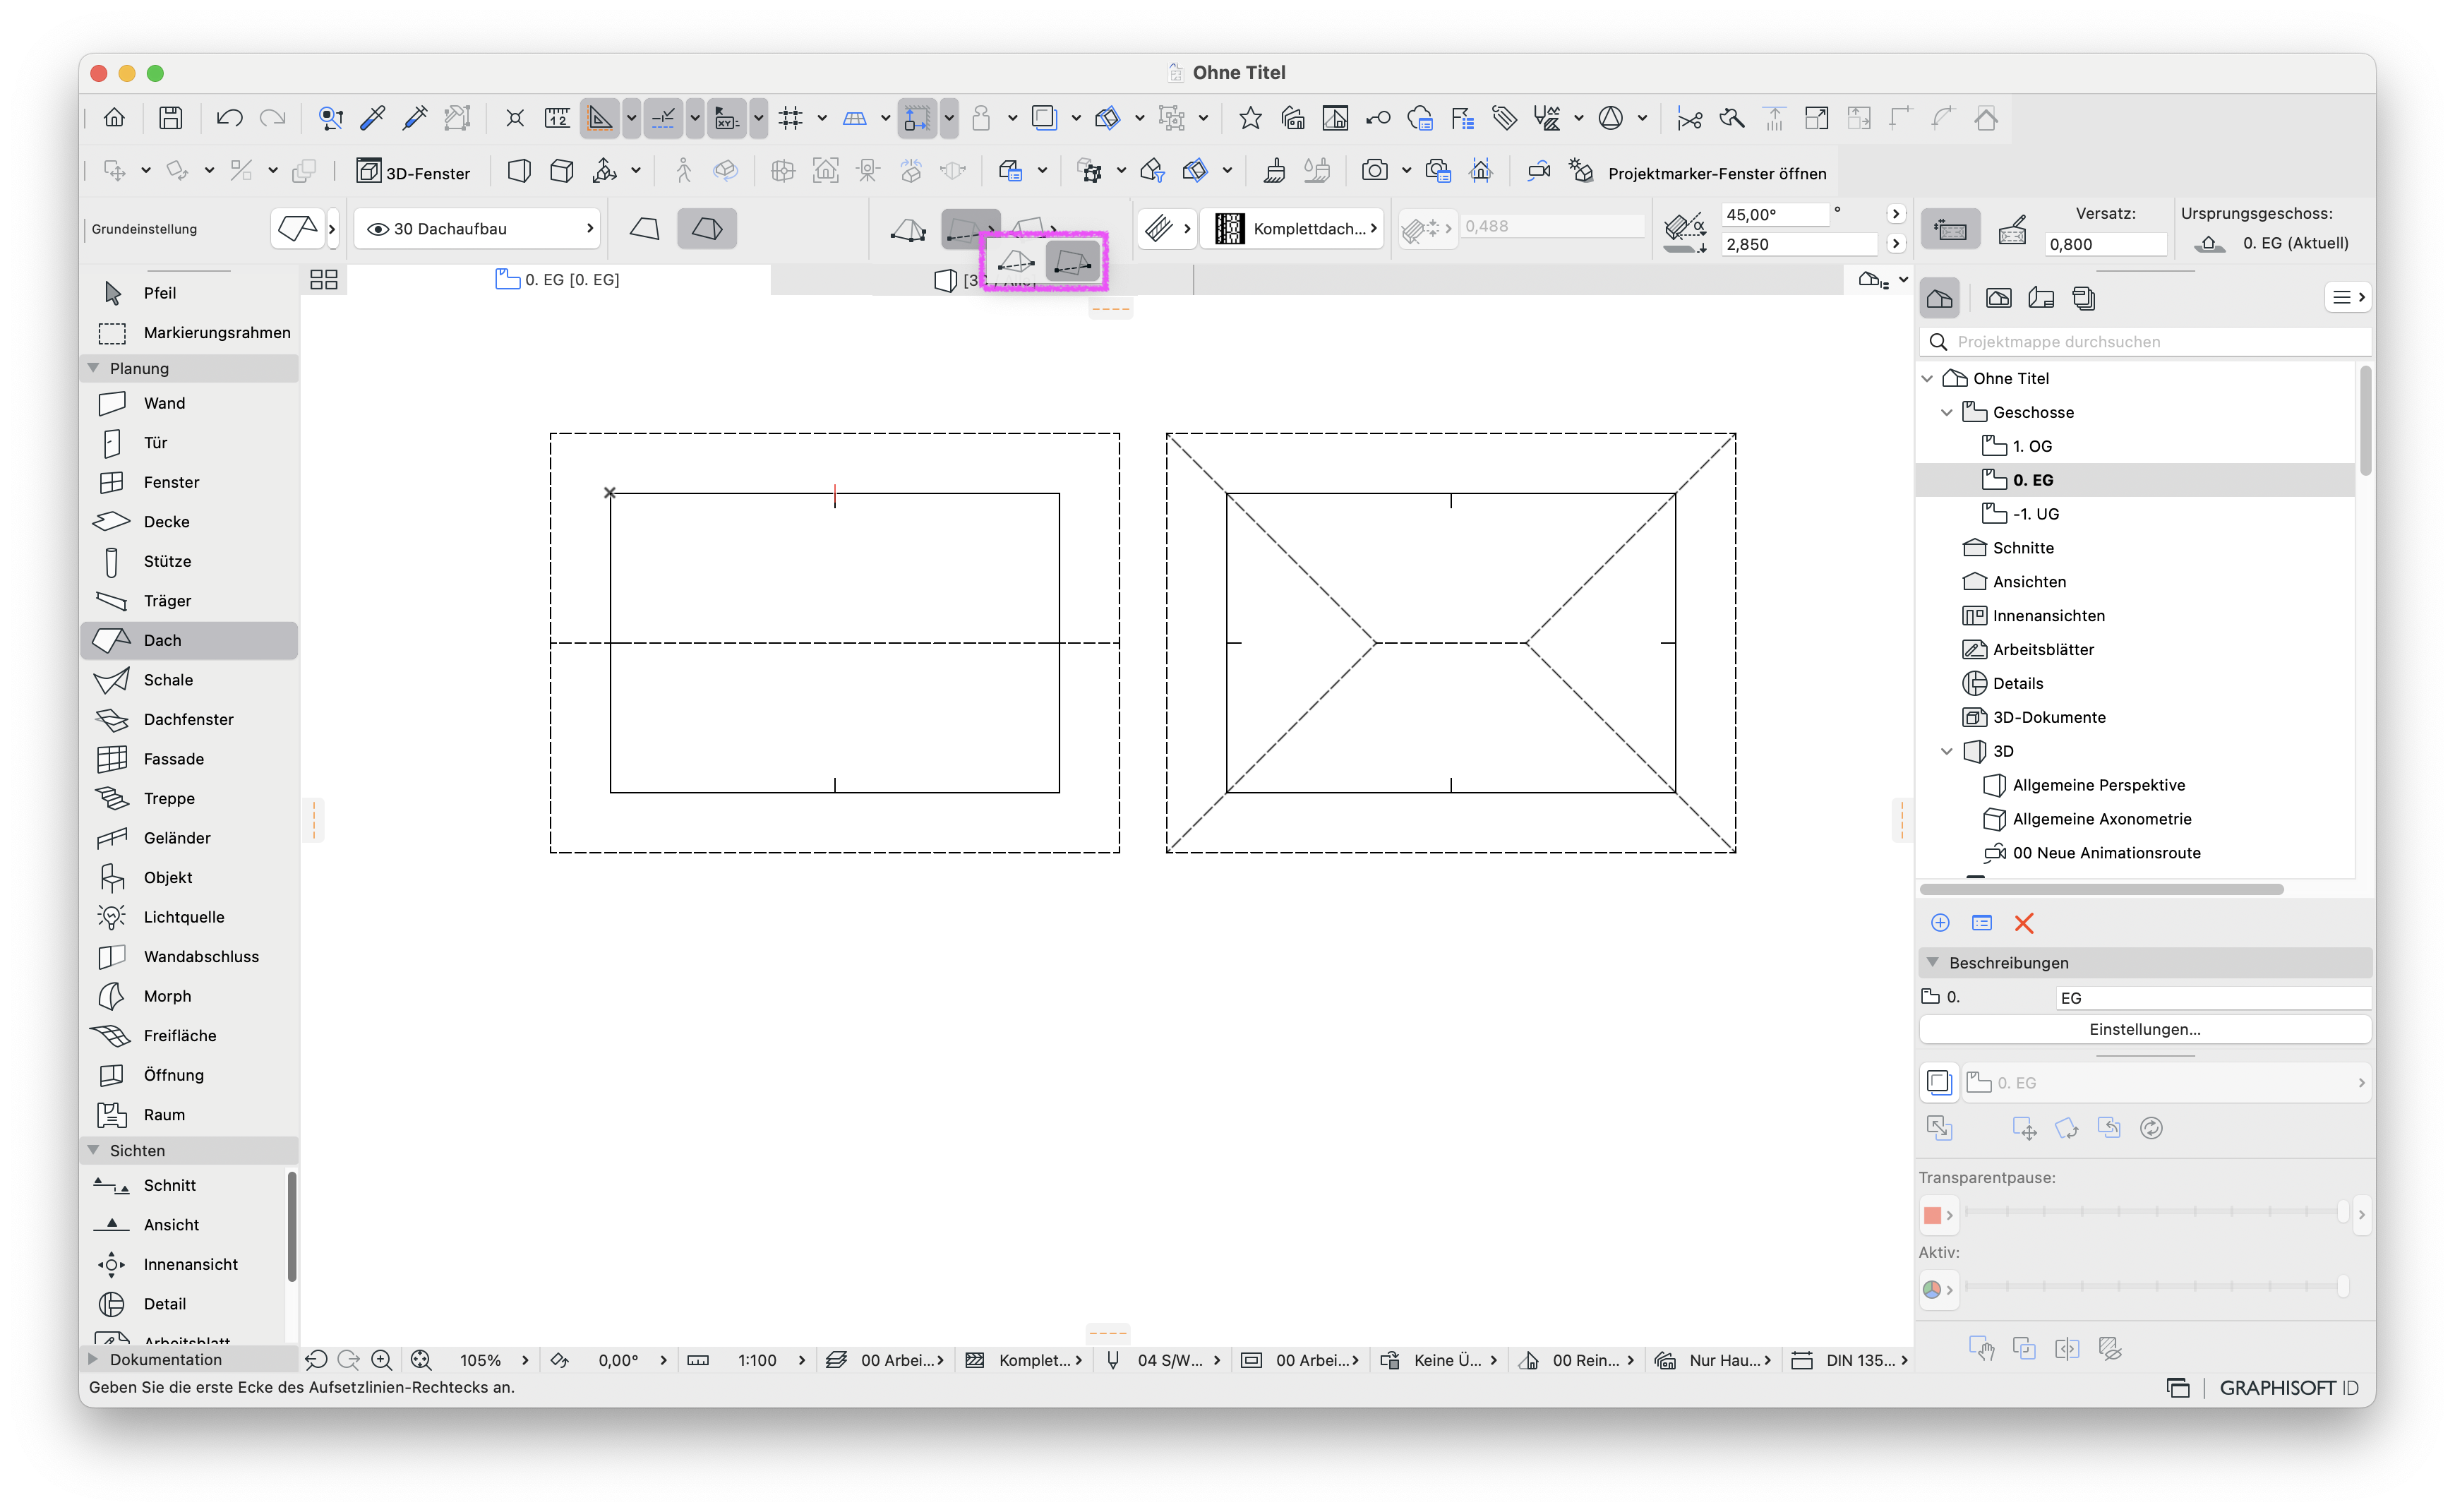2455x1512 pixels.
Task: Select single-plane roof construction method
Action: (645, 229)
